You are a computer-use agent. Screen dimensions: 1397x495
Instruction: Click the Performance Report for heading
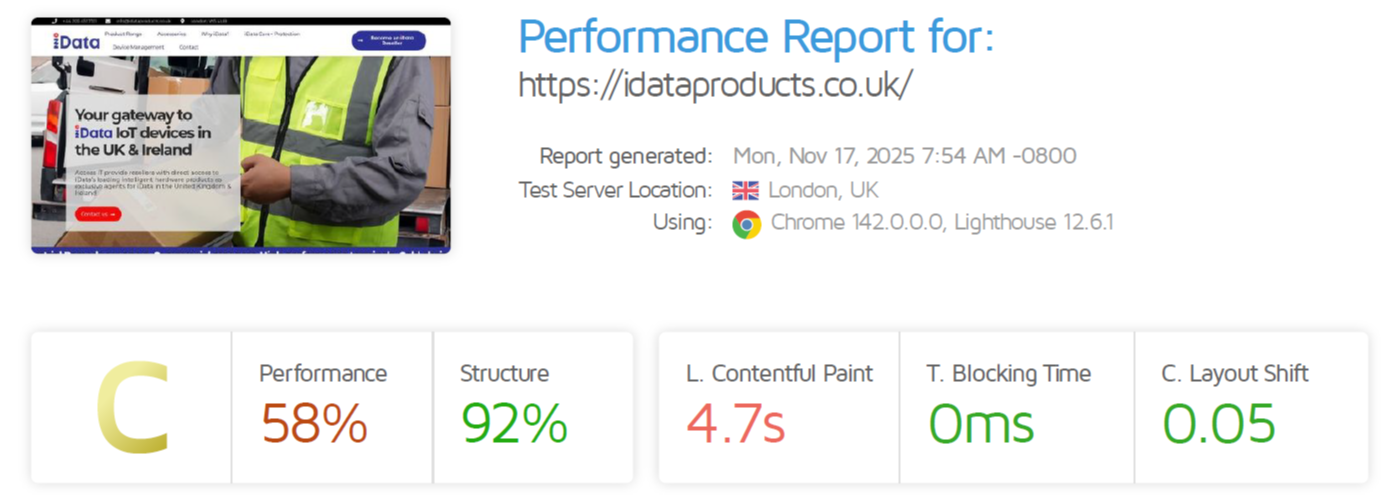click(x=756, y=38)
